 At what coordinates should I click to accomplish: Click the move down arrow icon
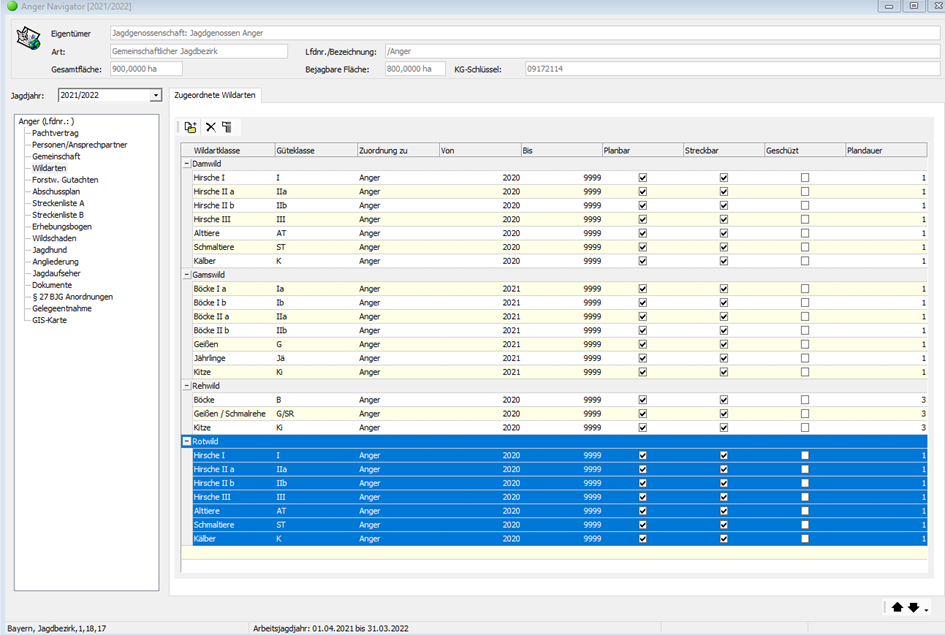pyautogui.click(x=913, y=607)
